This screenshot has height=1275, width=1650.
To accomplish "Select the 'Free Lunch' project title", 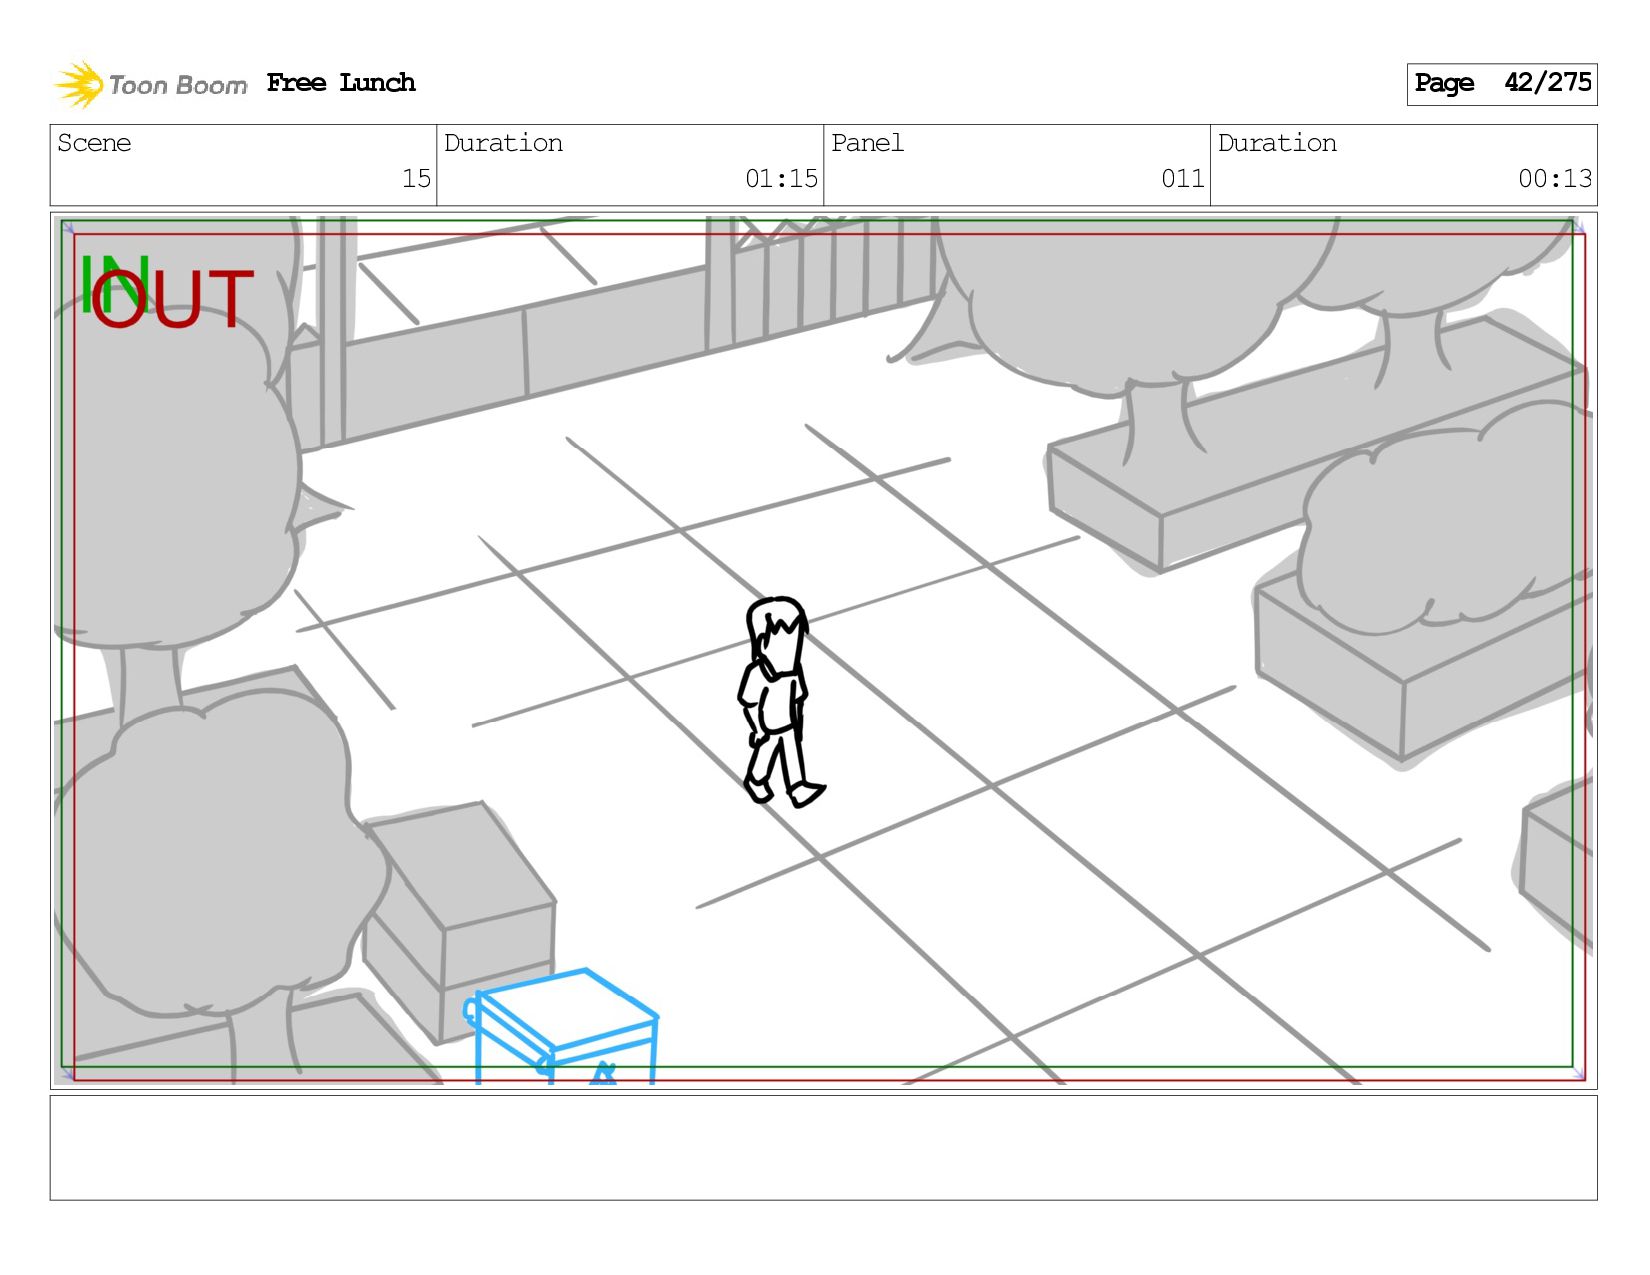I will (341, 83).
